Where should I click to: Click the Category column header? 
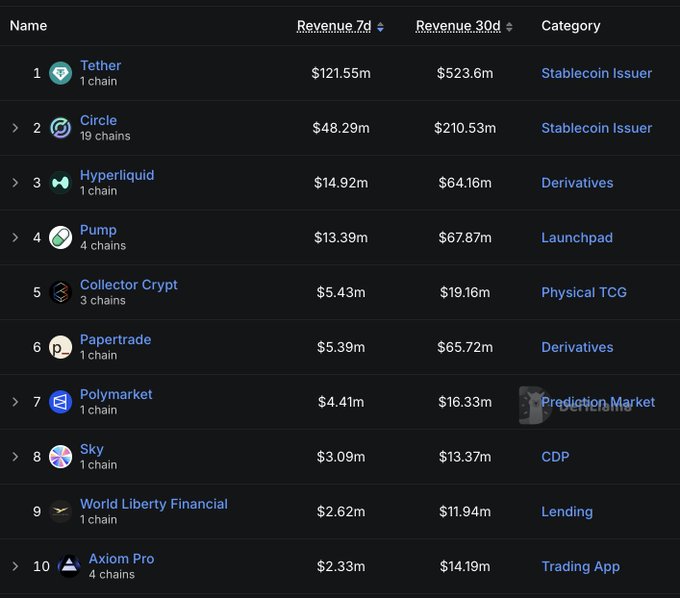click(571, 26)
